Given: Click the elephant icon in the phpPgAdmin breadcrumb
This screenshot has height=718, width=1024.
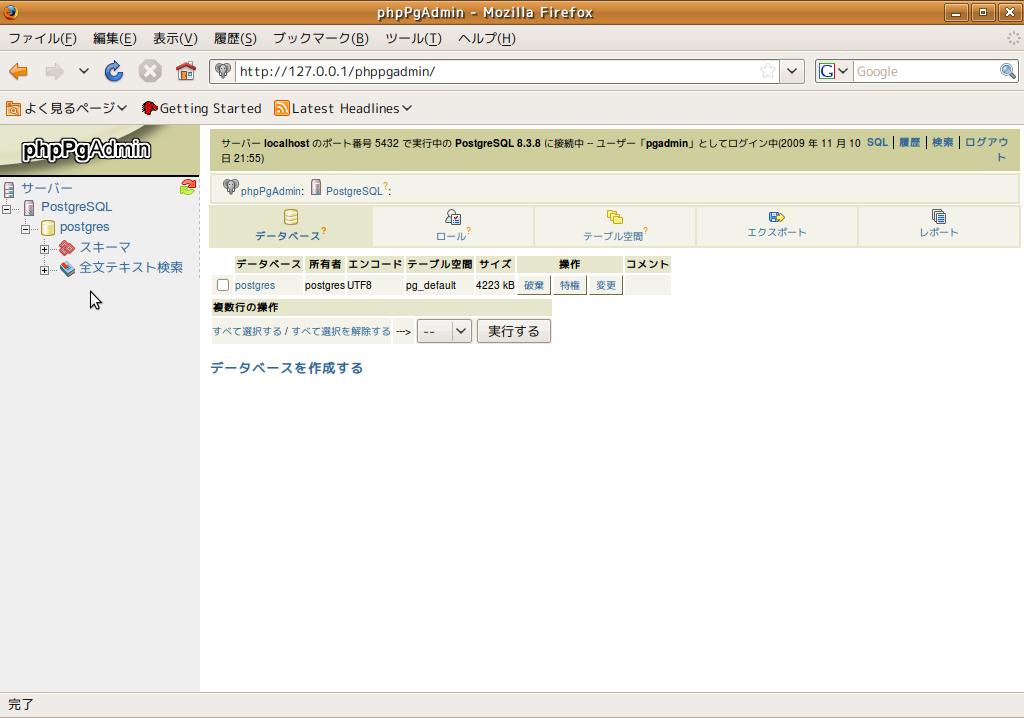Looking at the screenshot, I should tap(230, 186).
